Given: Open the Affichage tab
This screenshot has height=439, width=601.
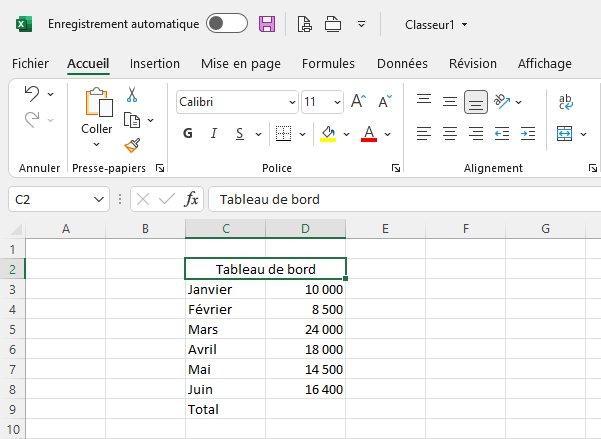Looking at the screenshot, I should pos(545,64).
